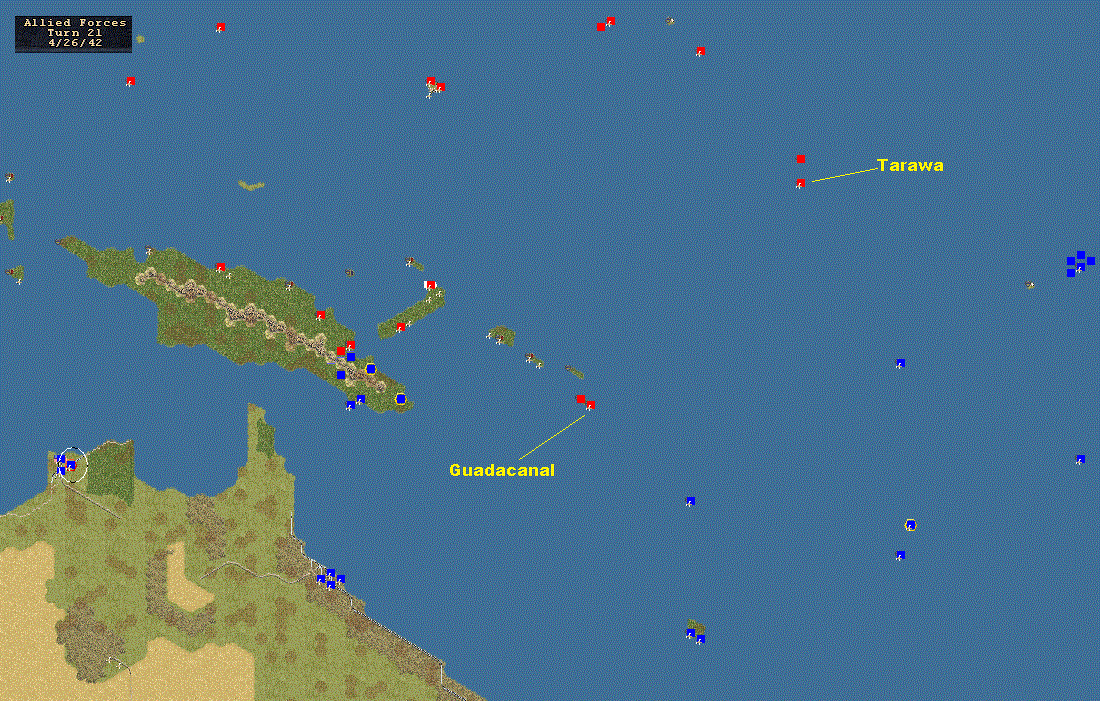The width and height of the screenshot is (1100, 701).
Task: Select the blue unit directly south of the yellow-hexed ocean unit
Action: click(x=900, y=555)
